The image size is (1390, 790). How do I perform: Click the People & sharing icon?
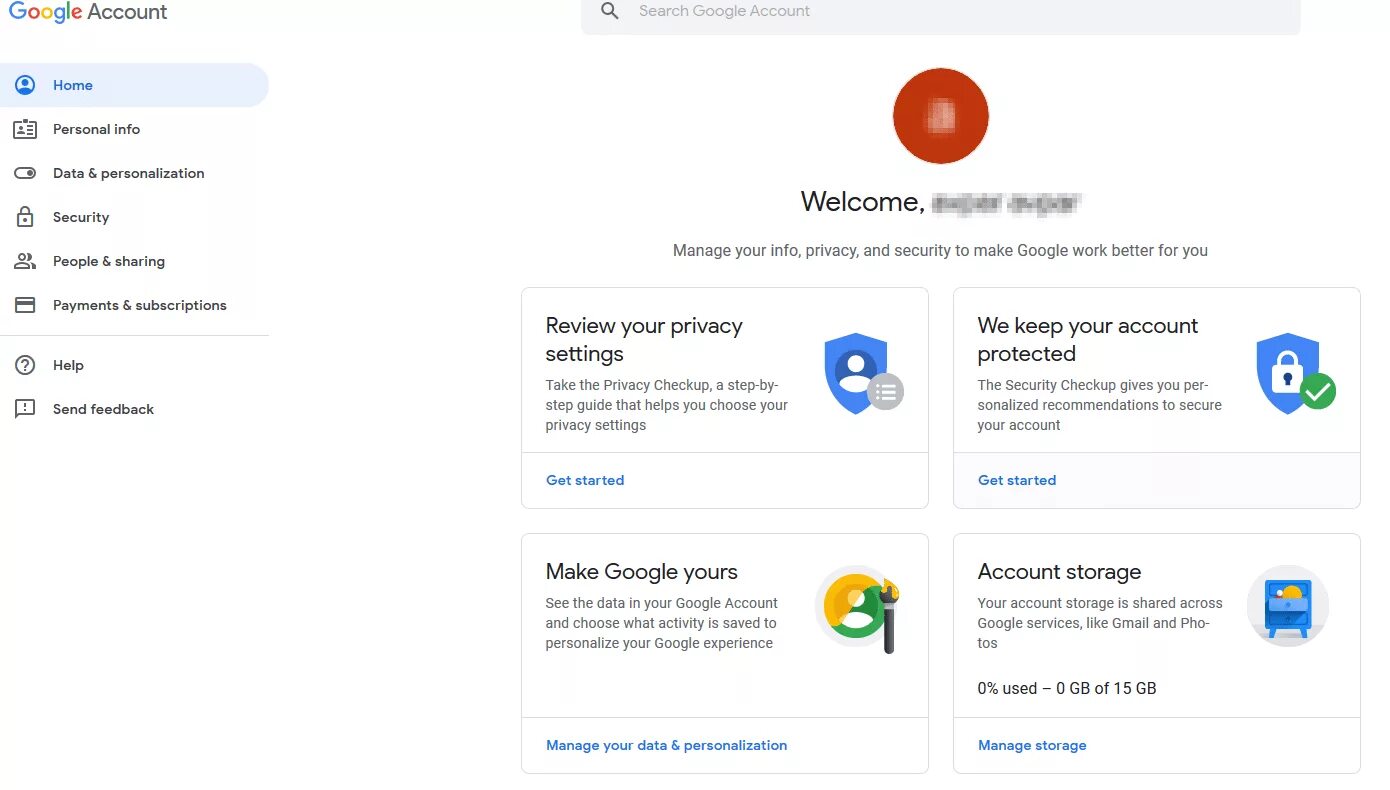[x=25, y=261]
